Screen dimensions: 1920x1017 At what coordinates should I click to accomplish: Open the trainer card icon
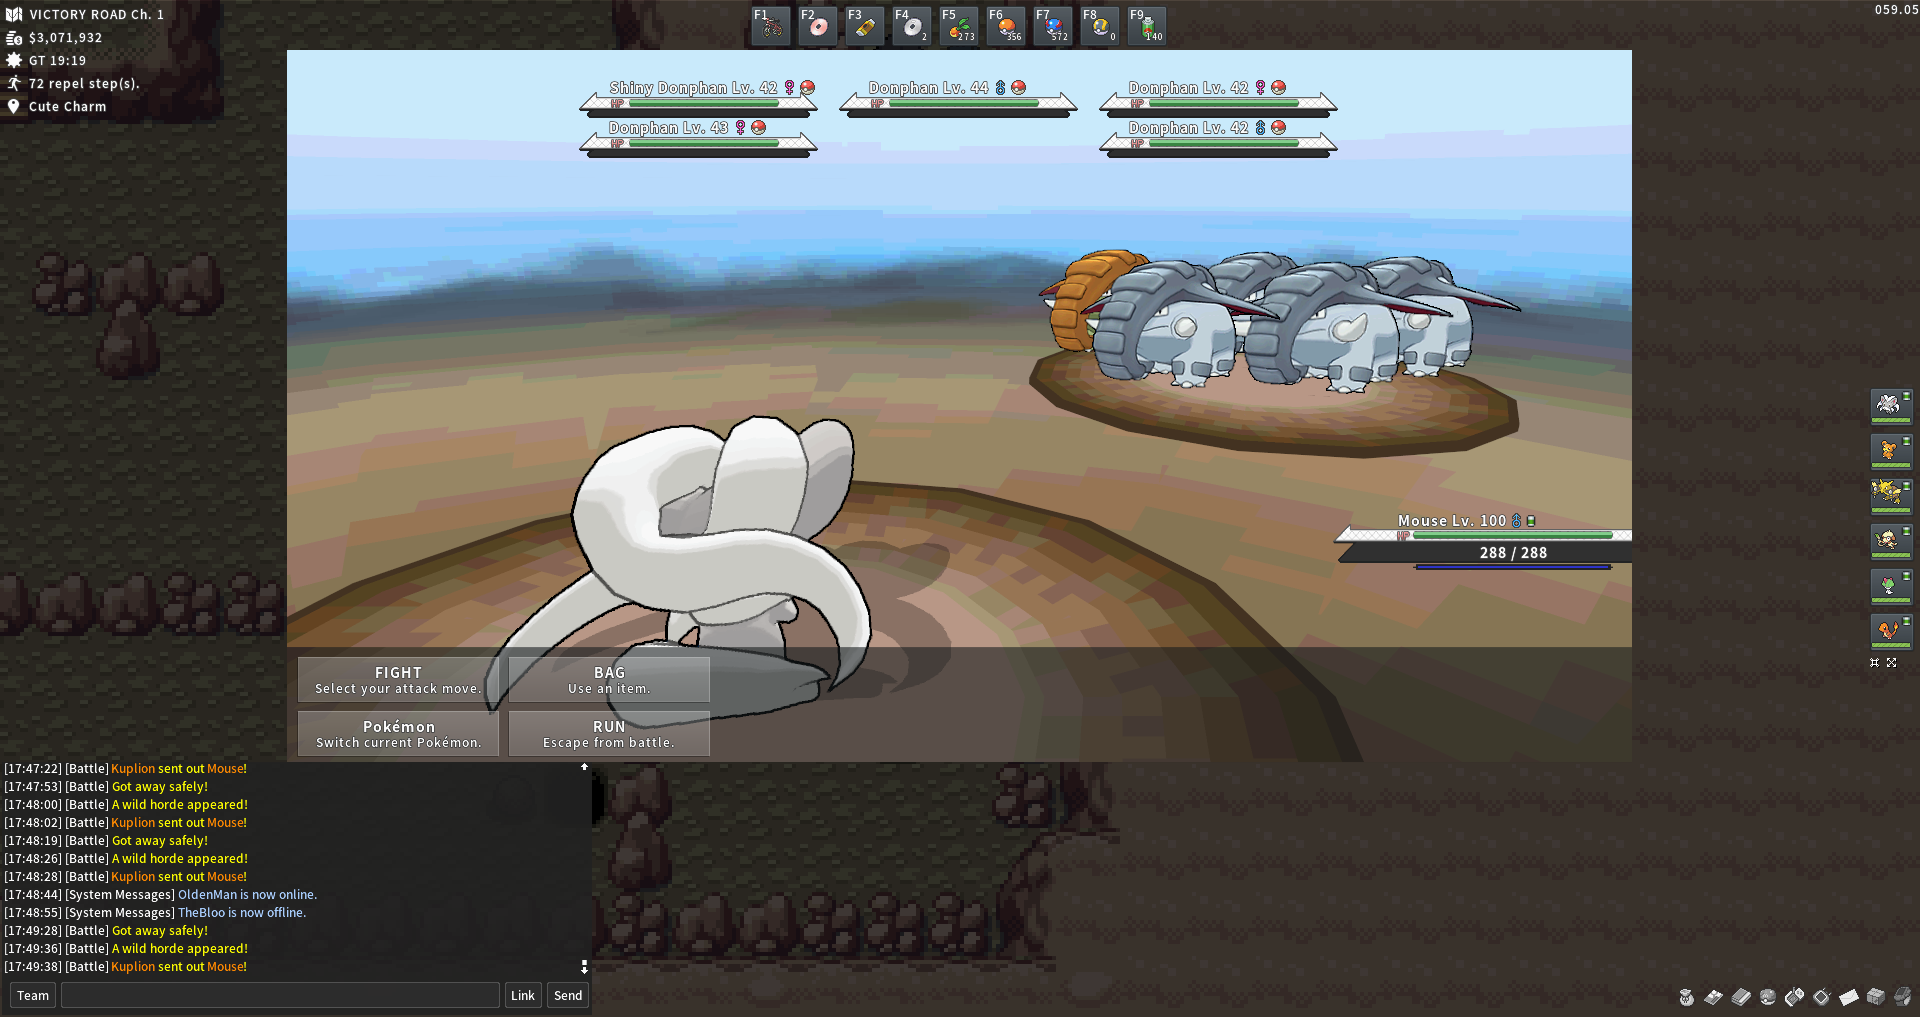click(1713, 997)
